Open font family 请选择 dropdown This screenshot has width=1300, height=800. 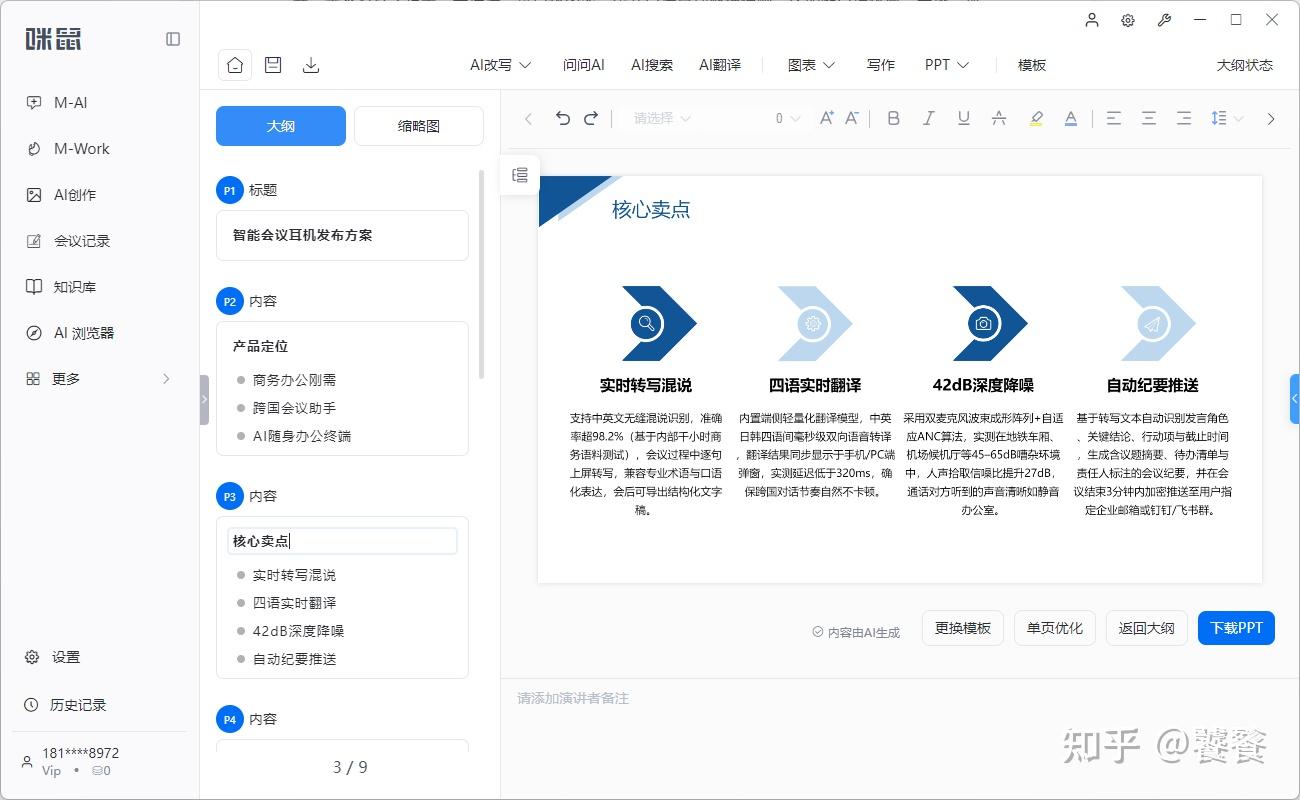[662, 118]
